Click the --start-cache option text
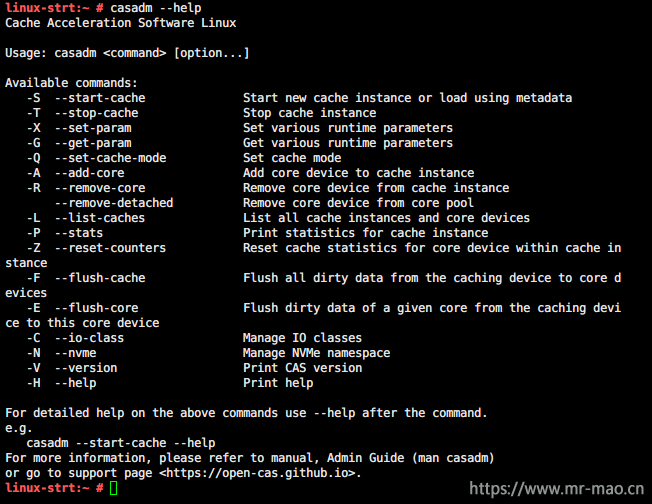The height and width of the screenshot is (504, 652). 100,98
